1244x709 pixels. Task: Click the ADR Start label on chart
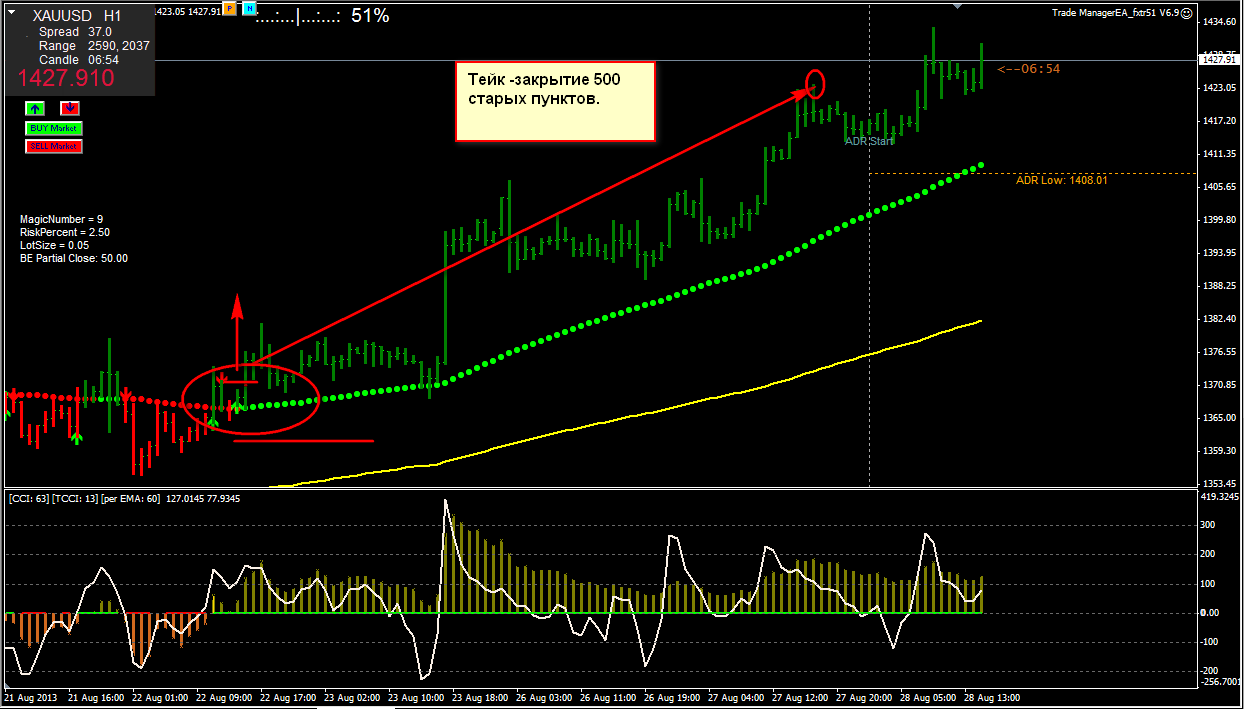click(869, 141)
